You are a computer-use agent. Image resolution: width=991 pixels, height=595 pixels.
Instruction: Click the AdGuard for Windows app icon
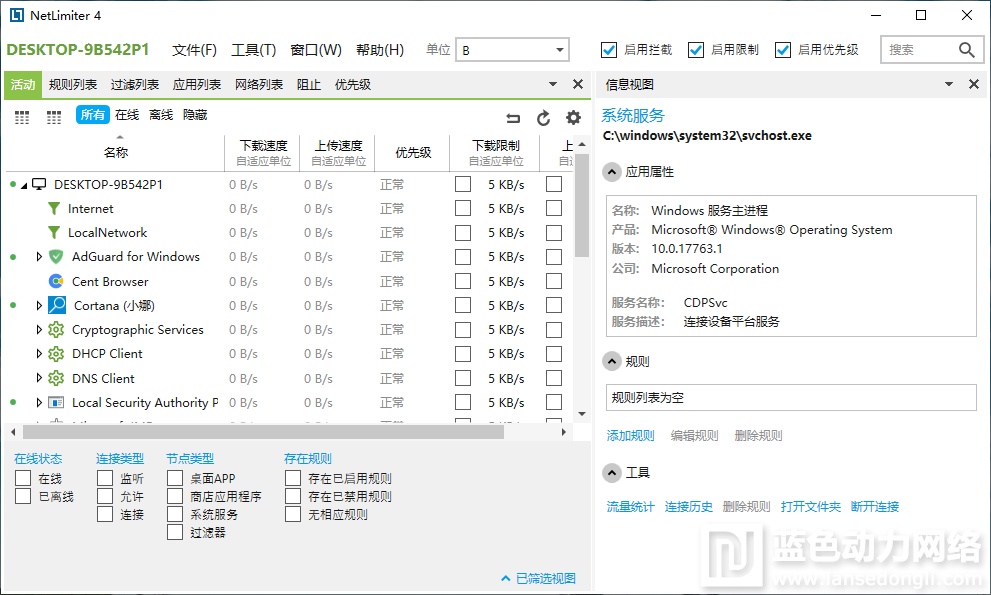tap(55, 256)
